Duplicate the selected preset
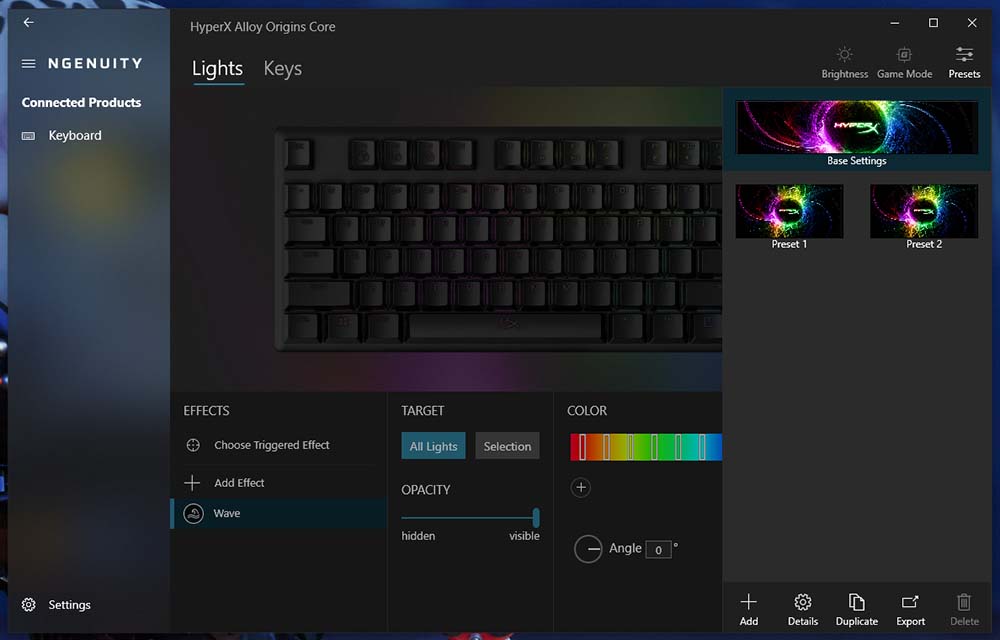The width and height of the screenshot is (1000, 640). point(857,609)
